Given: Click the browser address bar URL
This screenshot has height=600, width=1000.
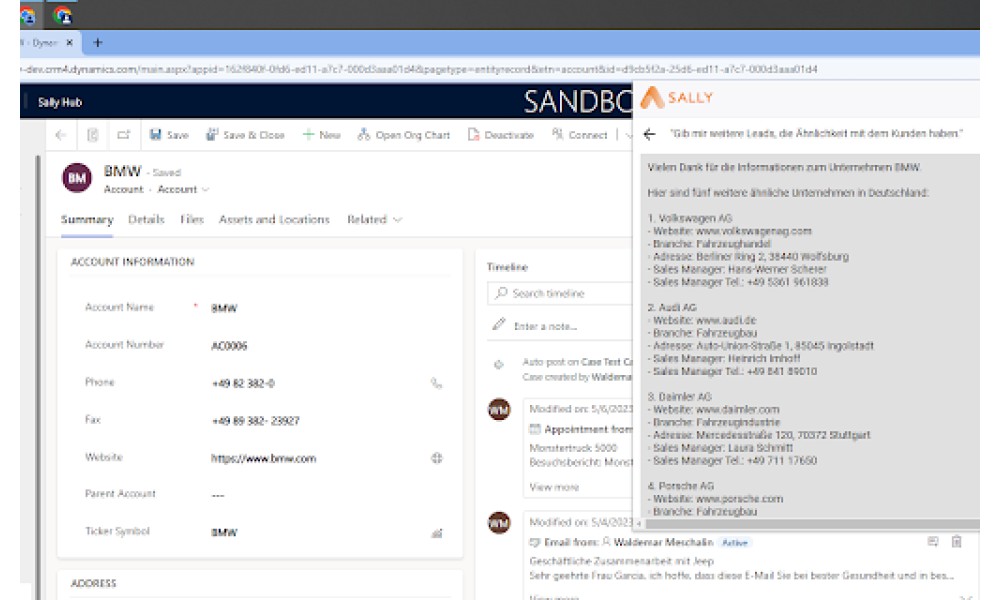Looking at the screenshot, I should click(x=421, y=69).
